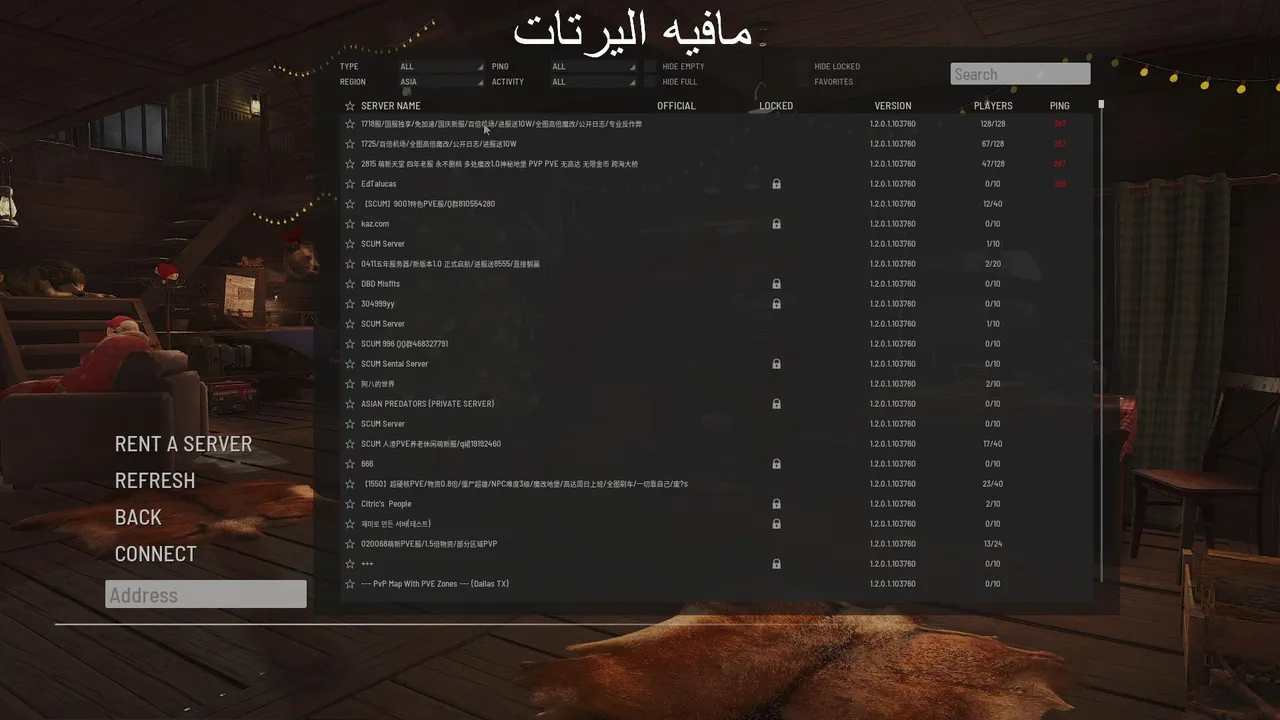Favorite the server starting with 2815
Viewport: 1280px width, 720px height.
coord(350,164)
